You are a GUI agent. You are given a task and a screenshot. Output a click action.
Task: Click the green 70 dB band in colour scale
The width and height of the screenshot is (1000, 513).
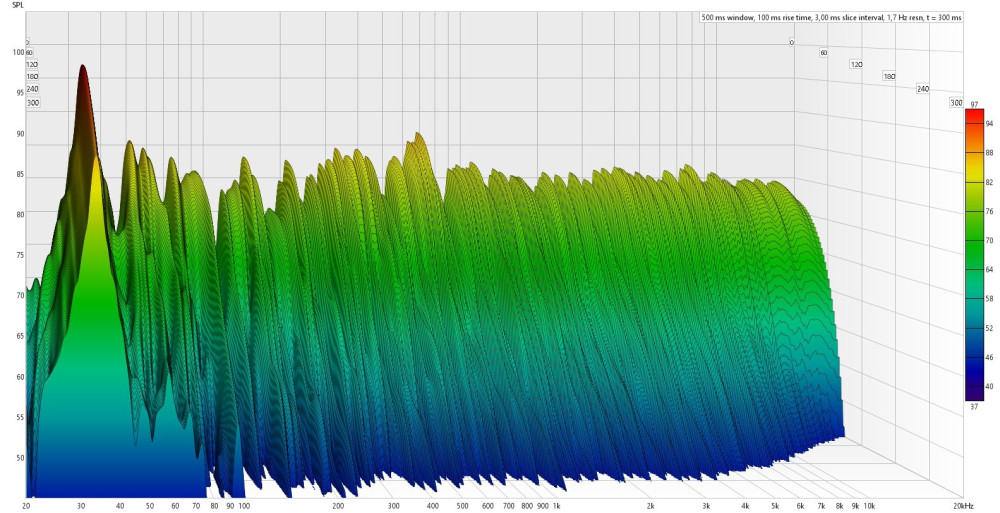974,241
